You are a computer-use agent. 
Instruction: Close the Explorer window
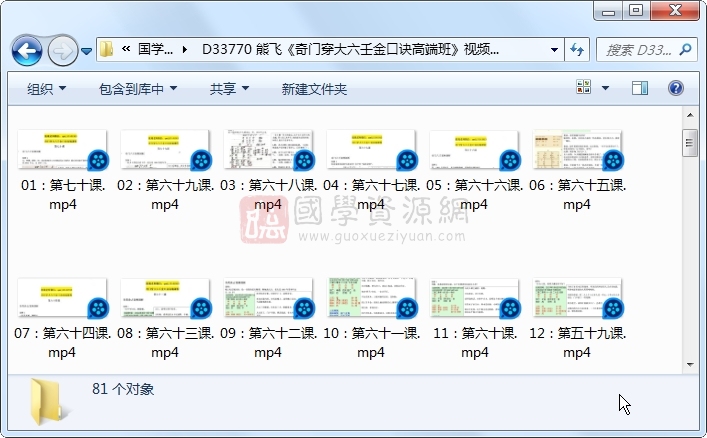[675, 11]
